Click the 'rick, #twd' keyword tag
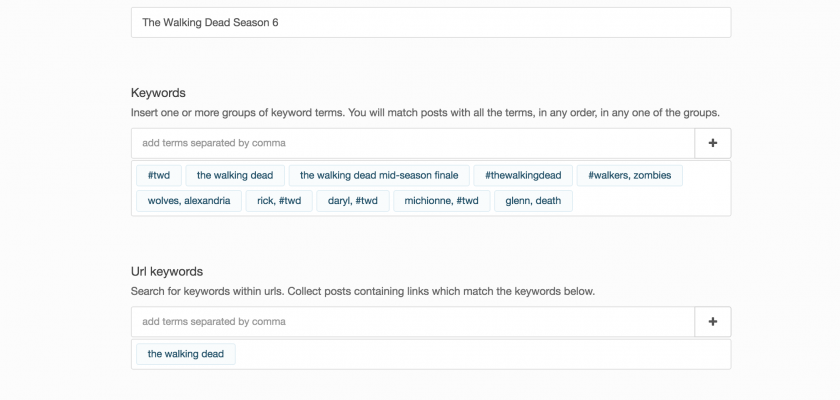This screenshot has height=400, width=840. 279,201
